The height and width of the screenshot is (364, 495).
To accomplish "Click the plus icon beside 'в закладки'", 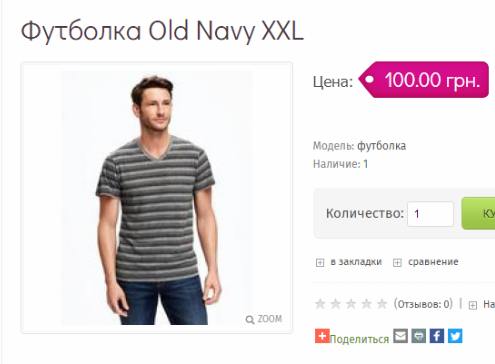I will 320,263.
